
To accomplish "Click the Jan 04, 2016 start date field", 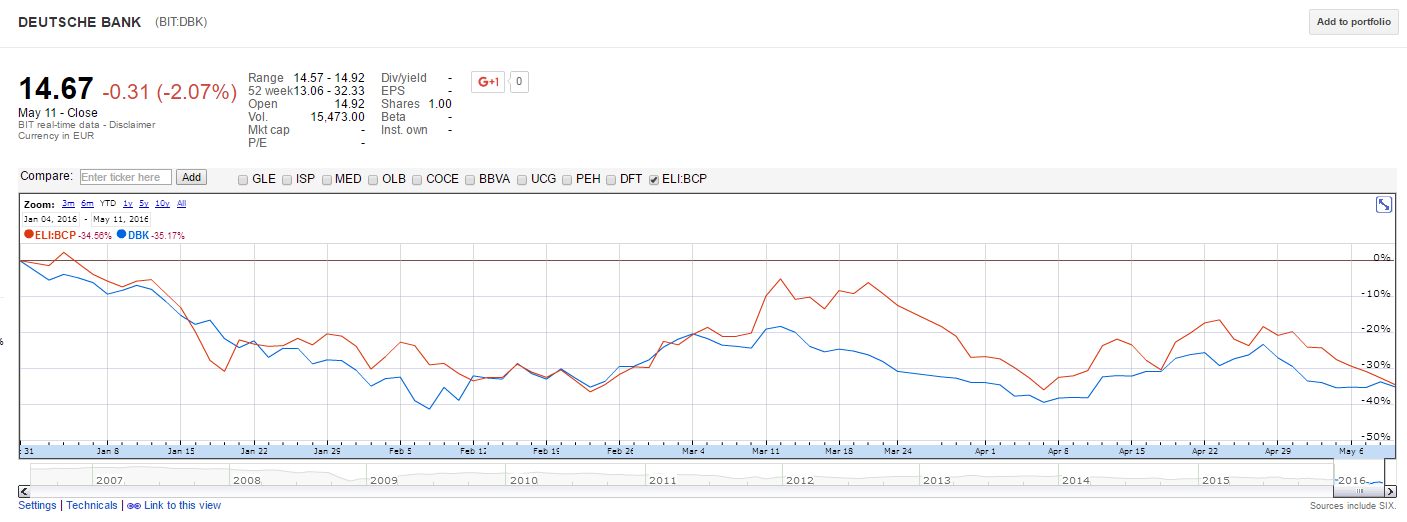I will tap(50, 218).
